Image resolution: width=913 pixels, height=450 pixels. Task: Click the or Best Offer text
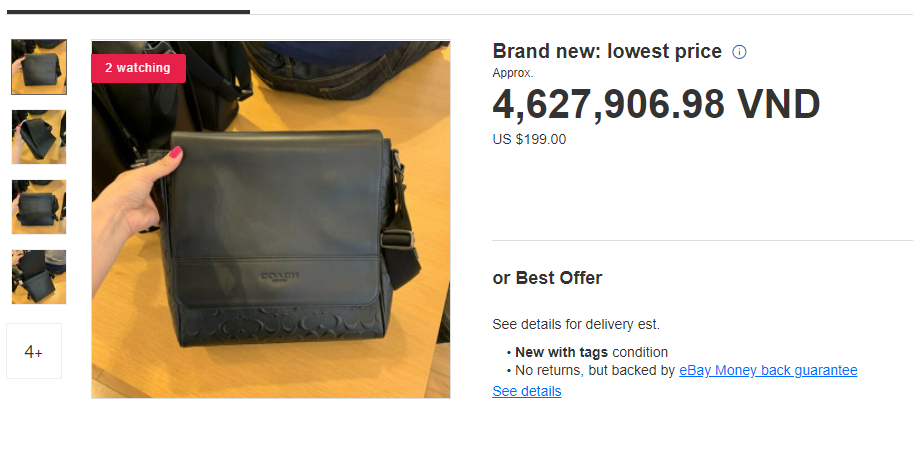click(547, 278)
